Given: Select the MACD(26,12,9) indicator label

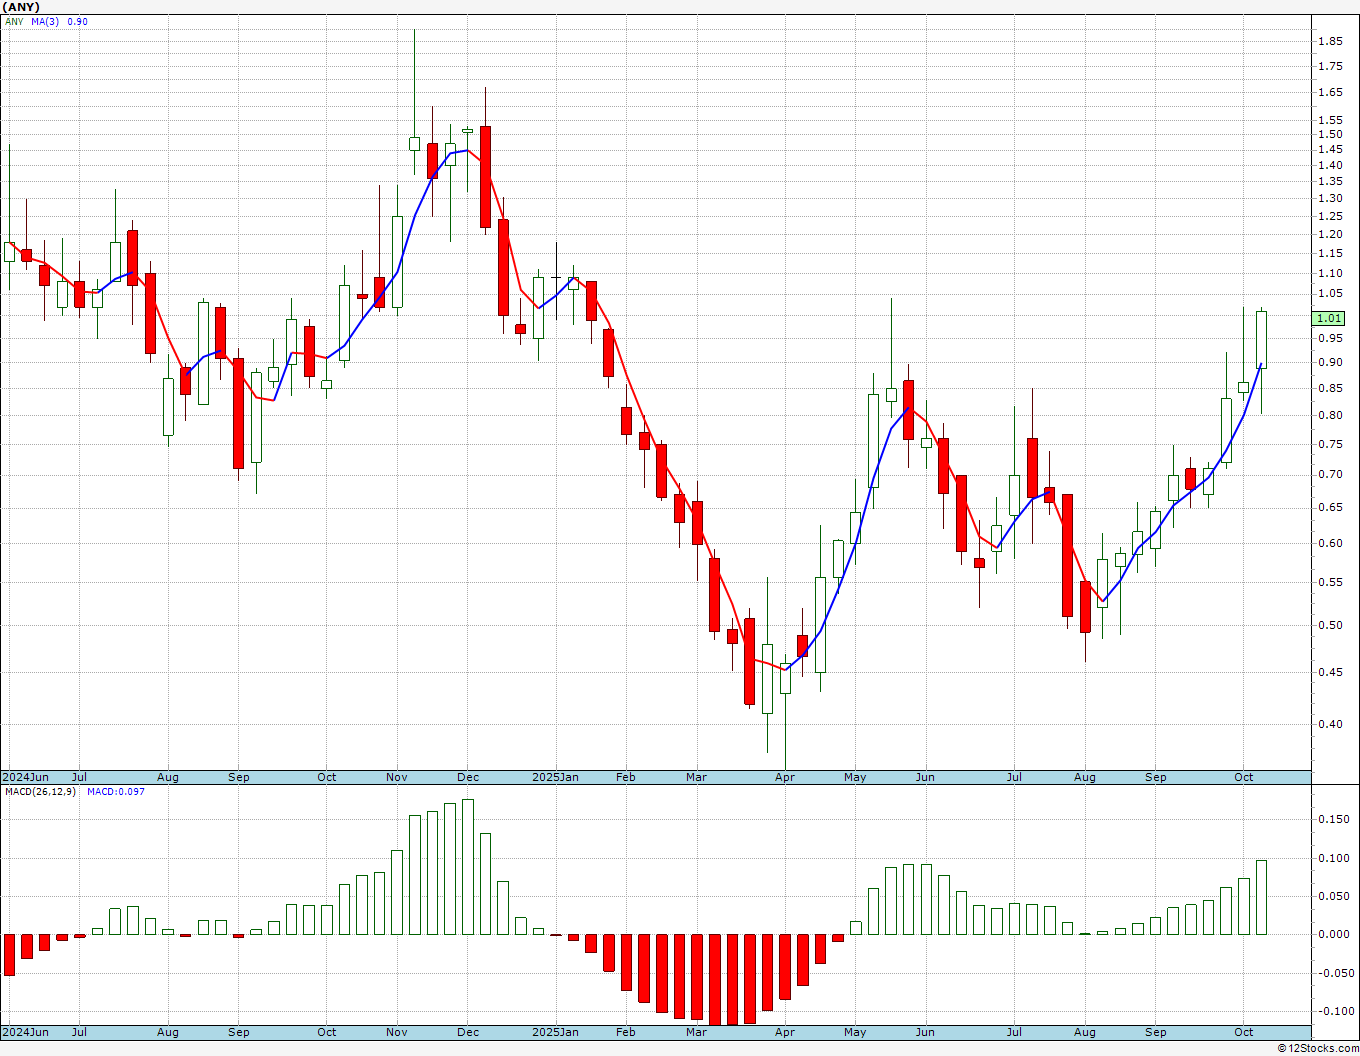Looking at the screenshot, I should point(40,792).
